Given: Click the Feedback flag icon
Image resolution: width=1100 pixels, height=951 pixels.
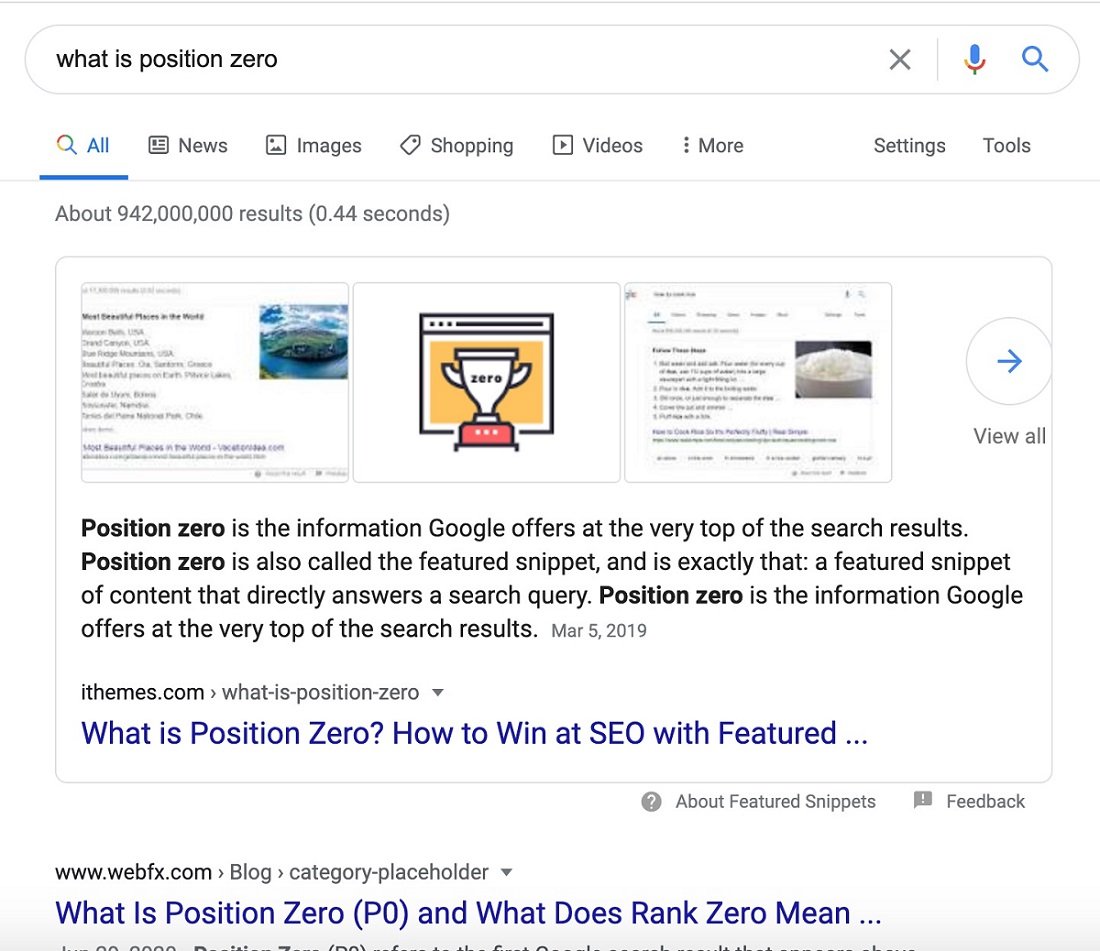Looking at the screenshot, I should click(x=923, y=801).
